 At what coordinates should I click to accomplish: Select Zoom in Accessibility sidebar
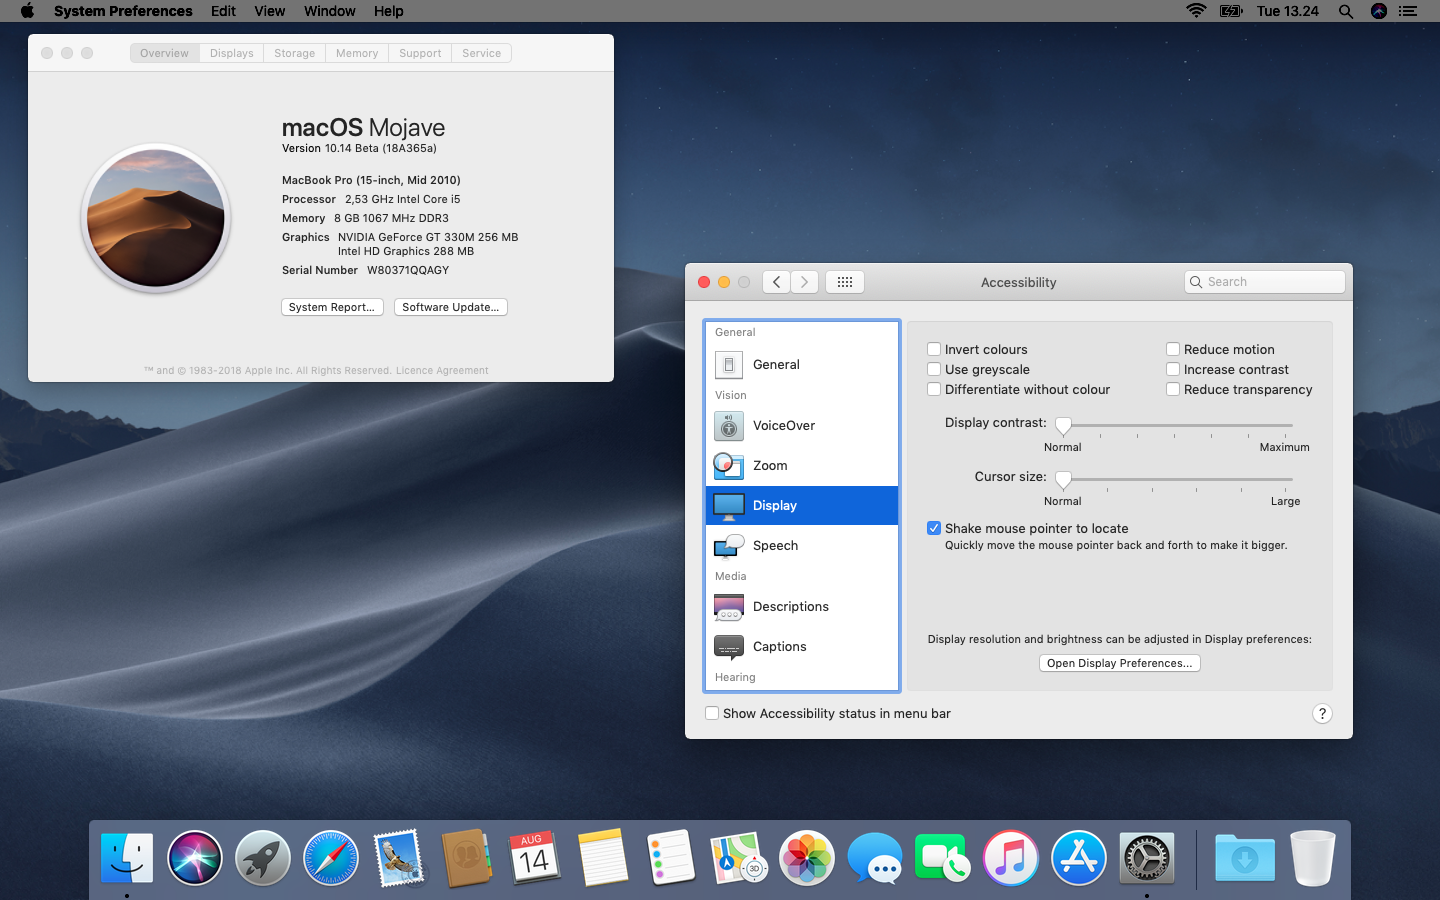(x=802, y=465)
